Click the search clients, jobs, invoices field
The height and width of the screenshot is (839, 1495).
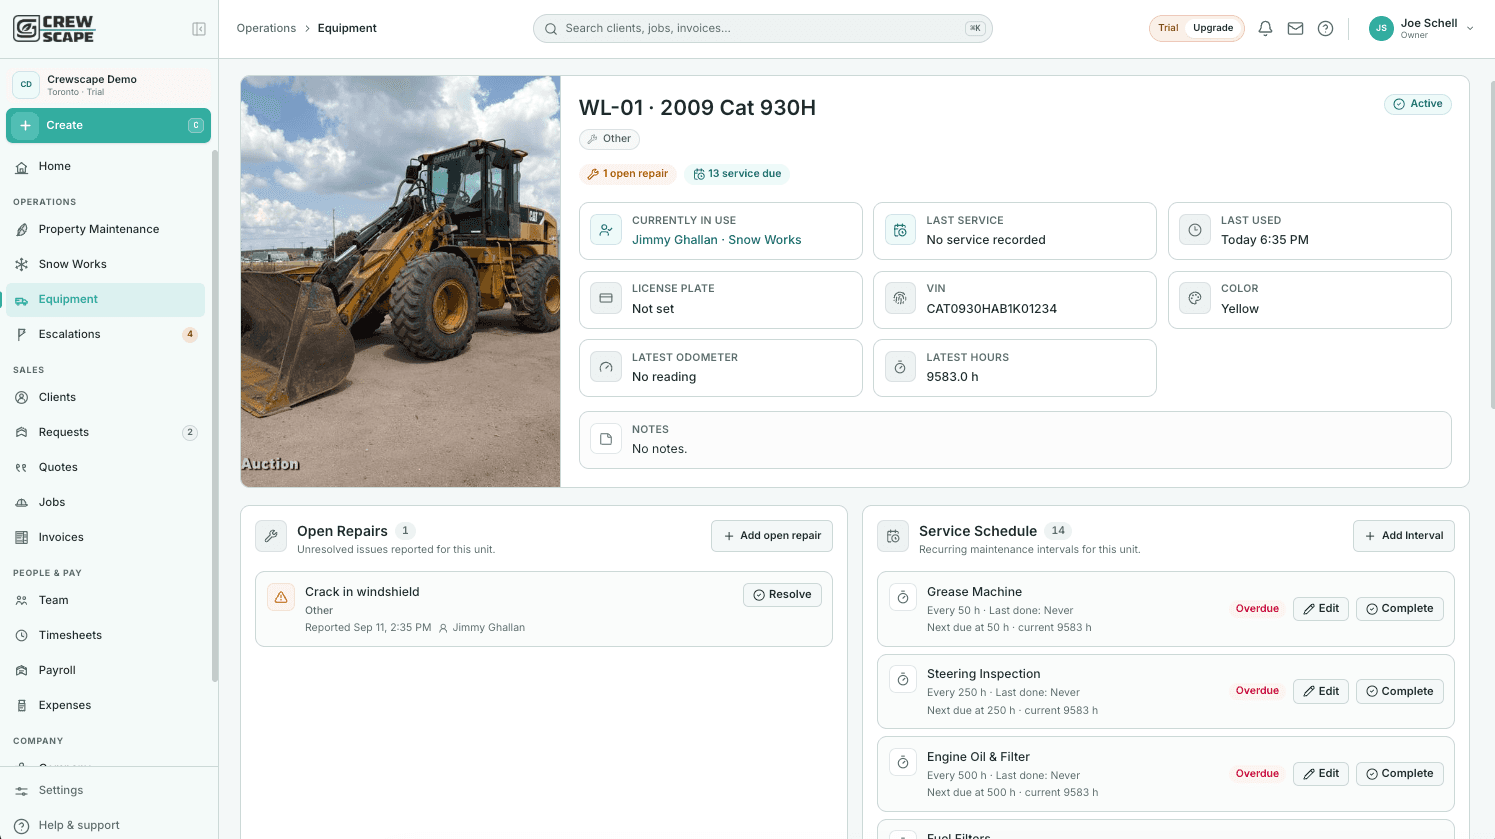coord(762,28)
